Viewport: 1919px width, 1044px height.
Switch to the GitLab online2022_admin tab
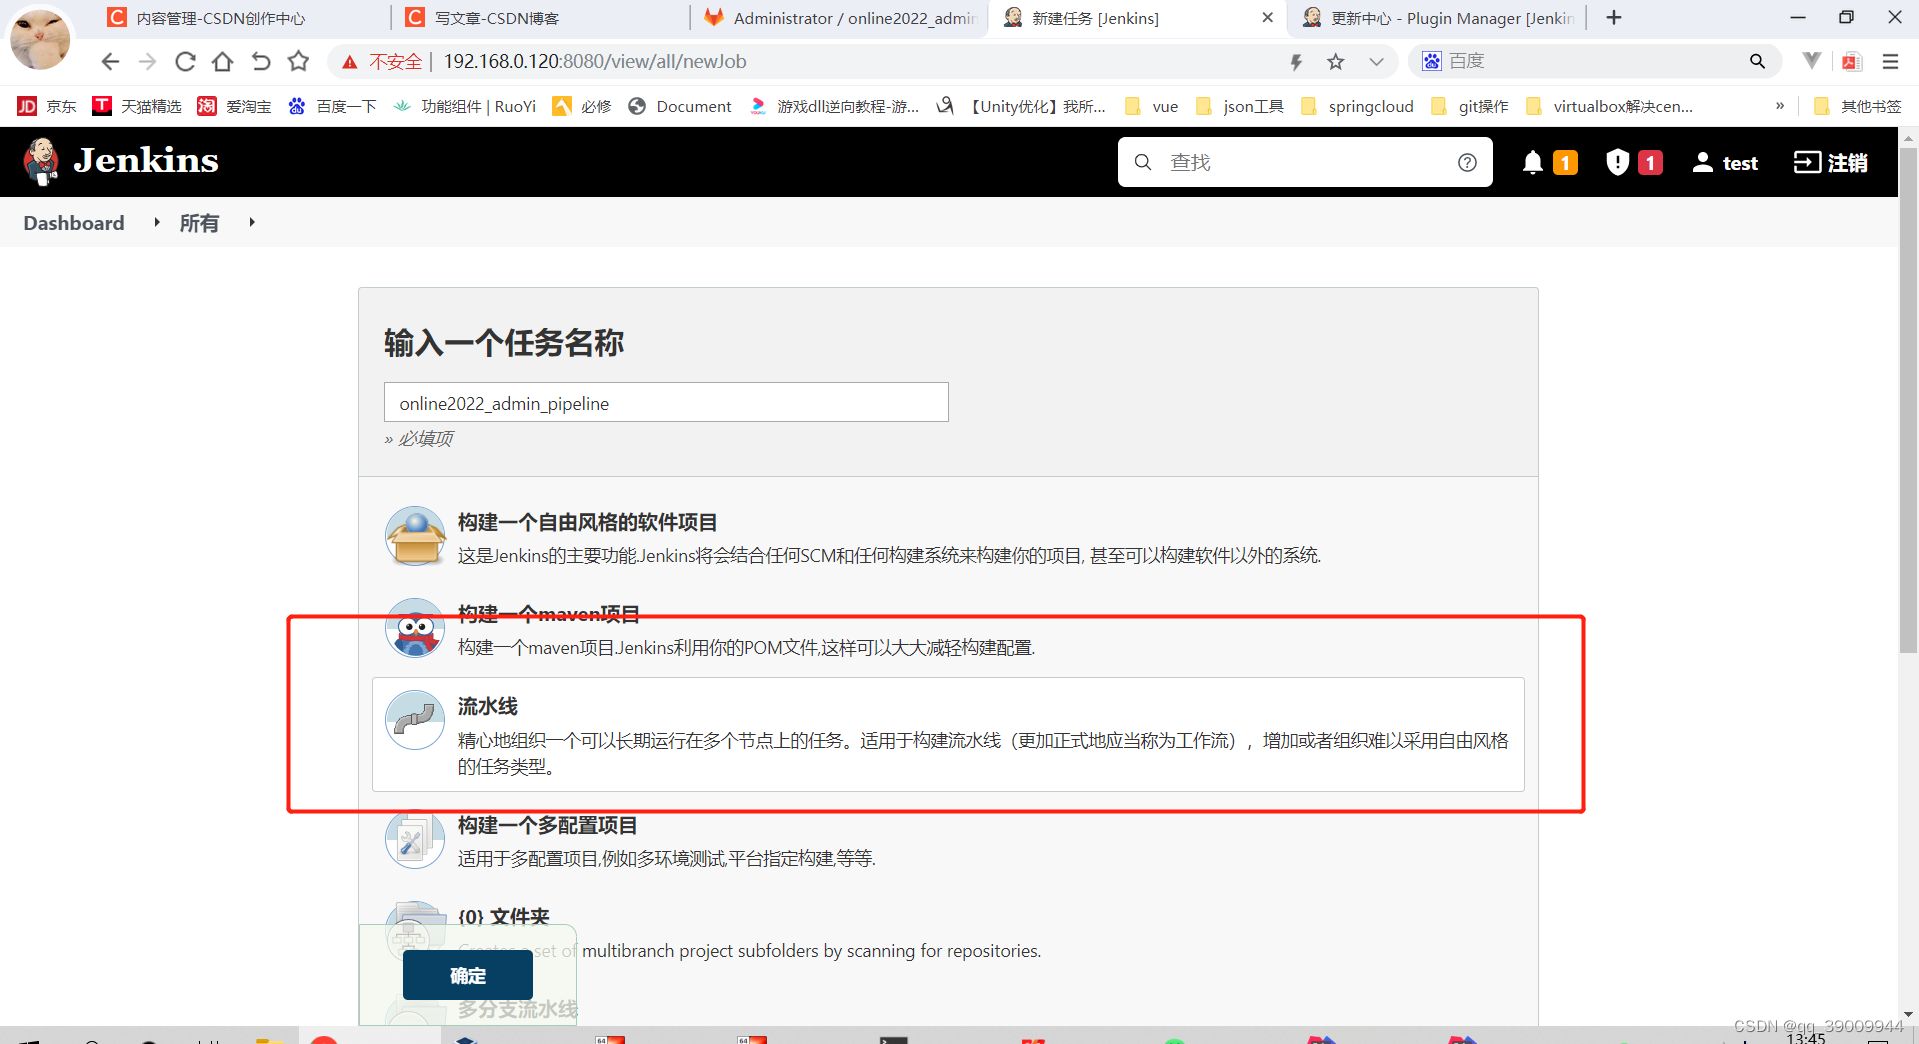(x=838, y=18)
